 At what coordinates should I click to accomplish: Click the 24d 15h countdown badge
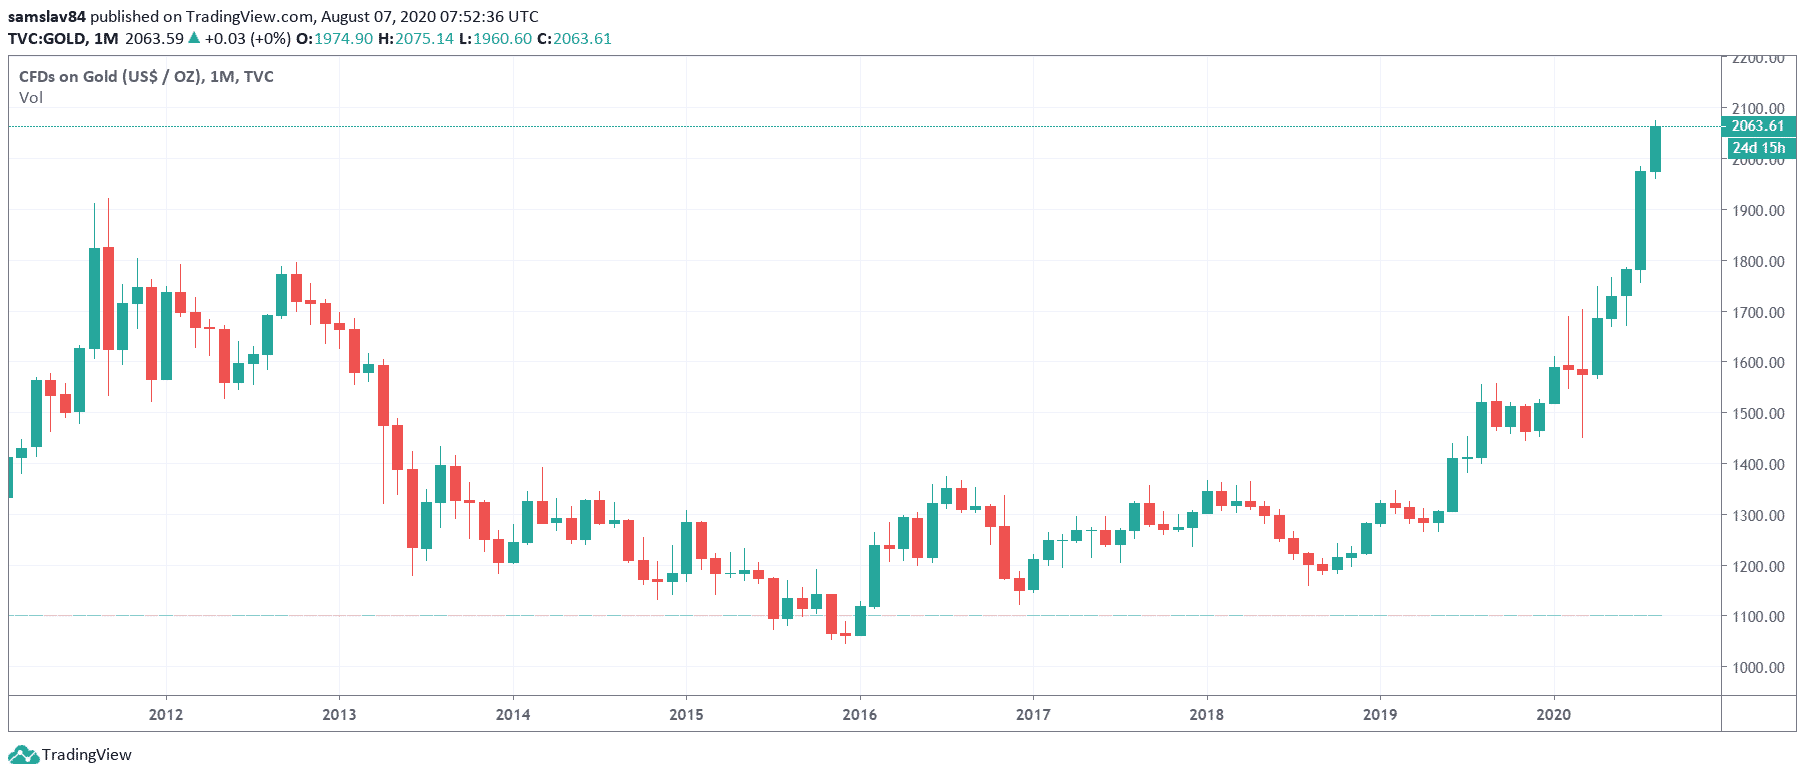coord(1758,148)
